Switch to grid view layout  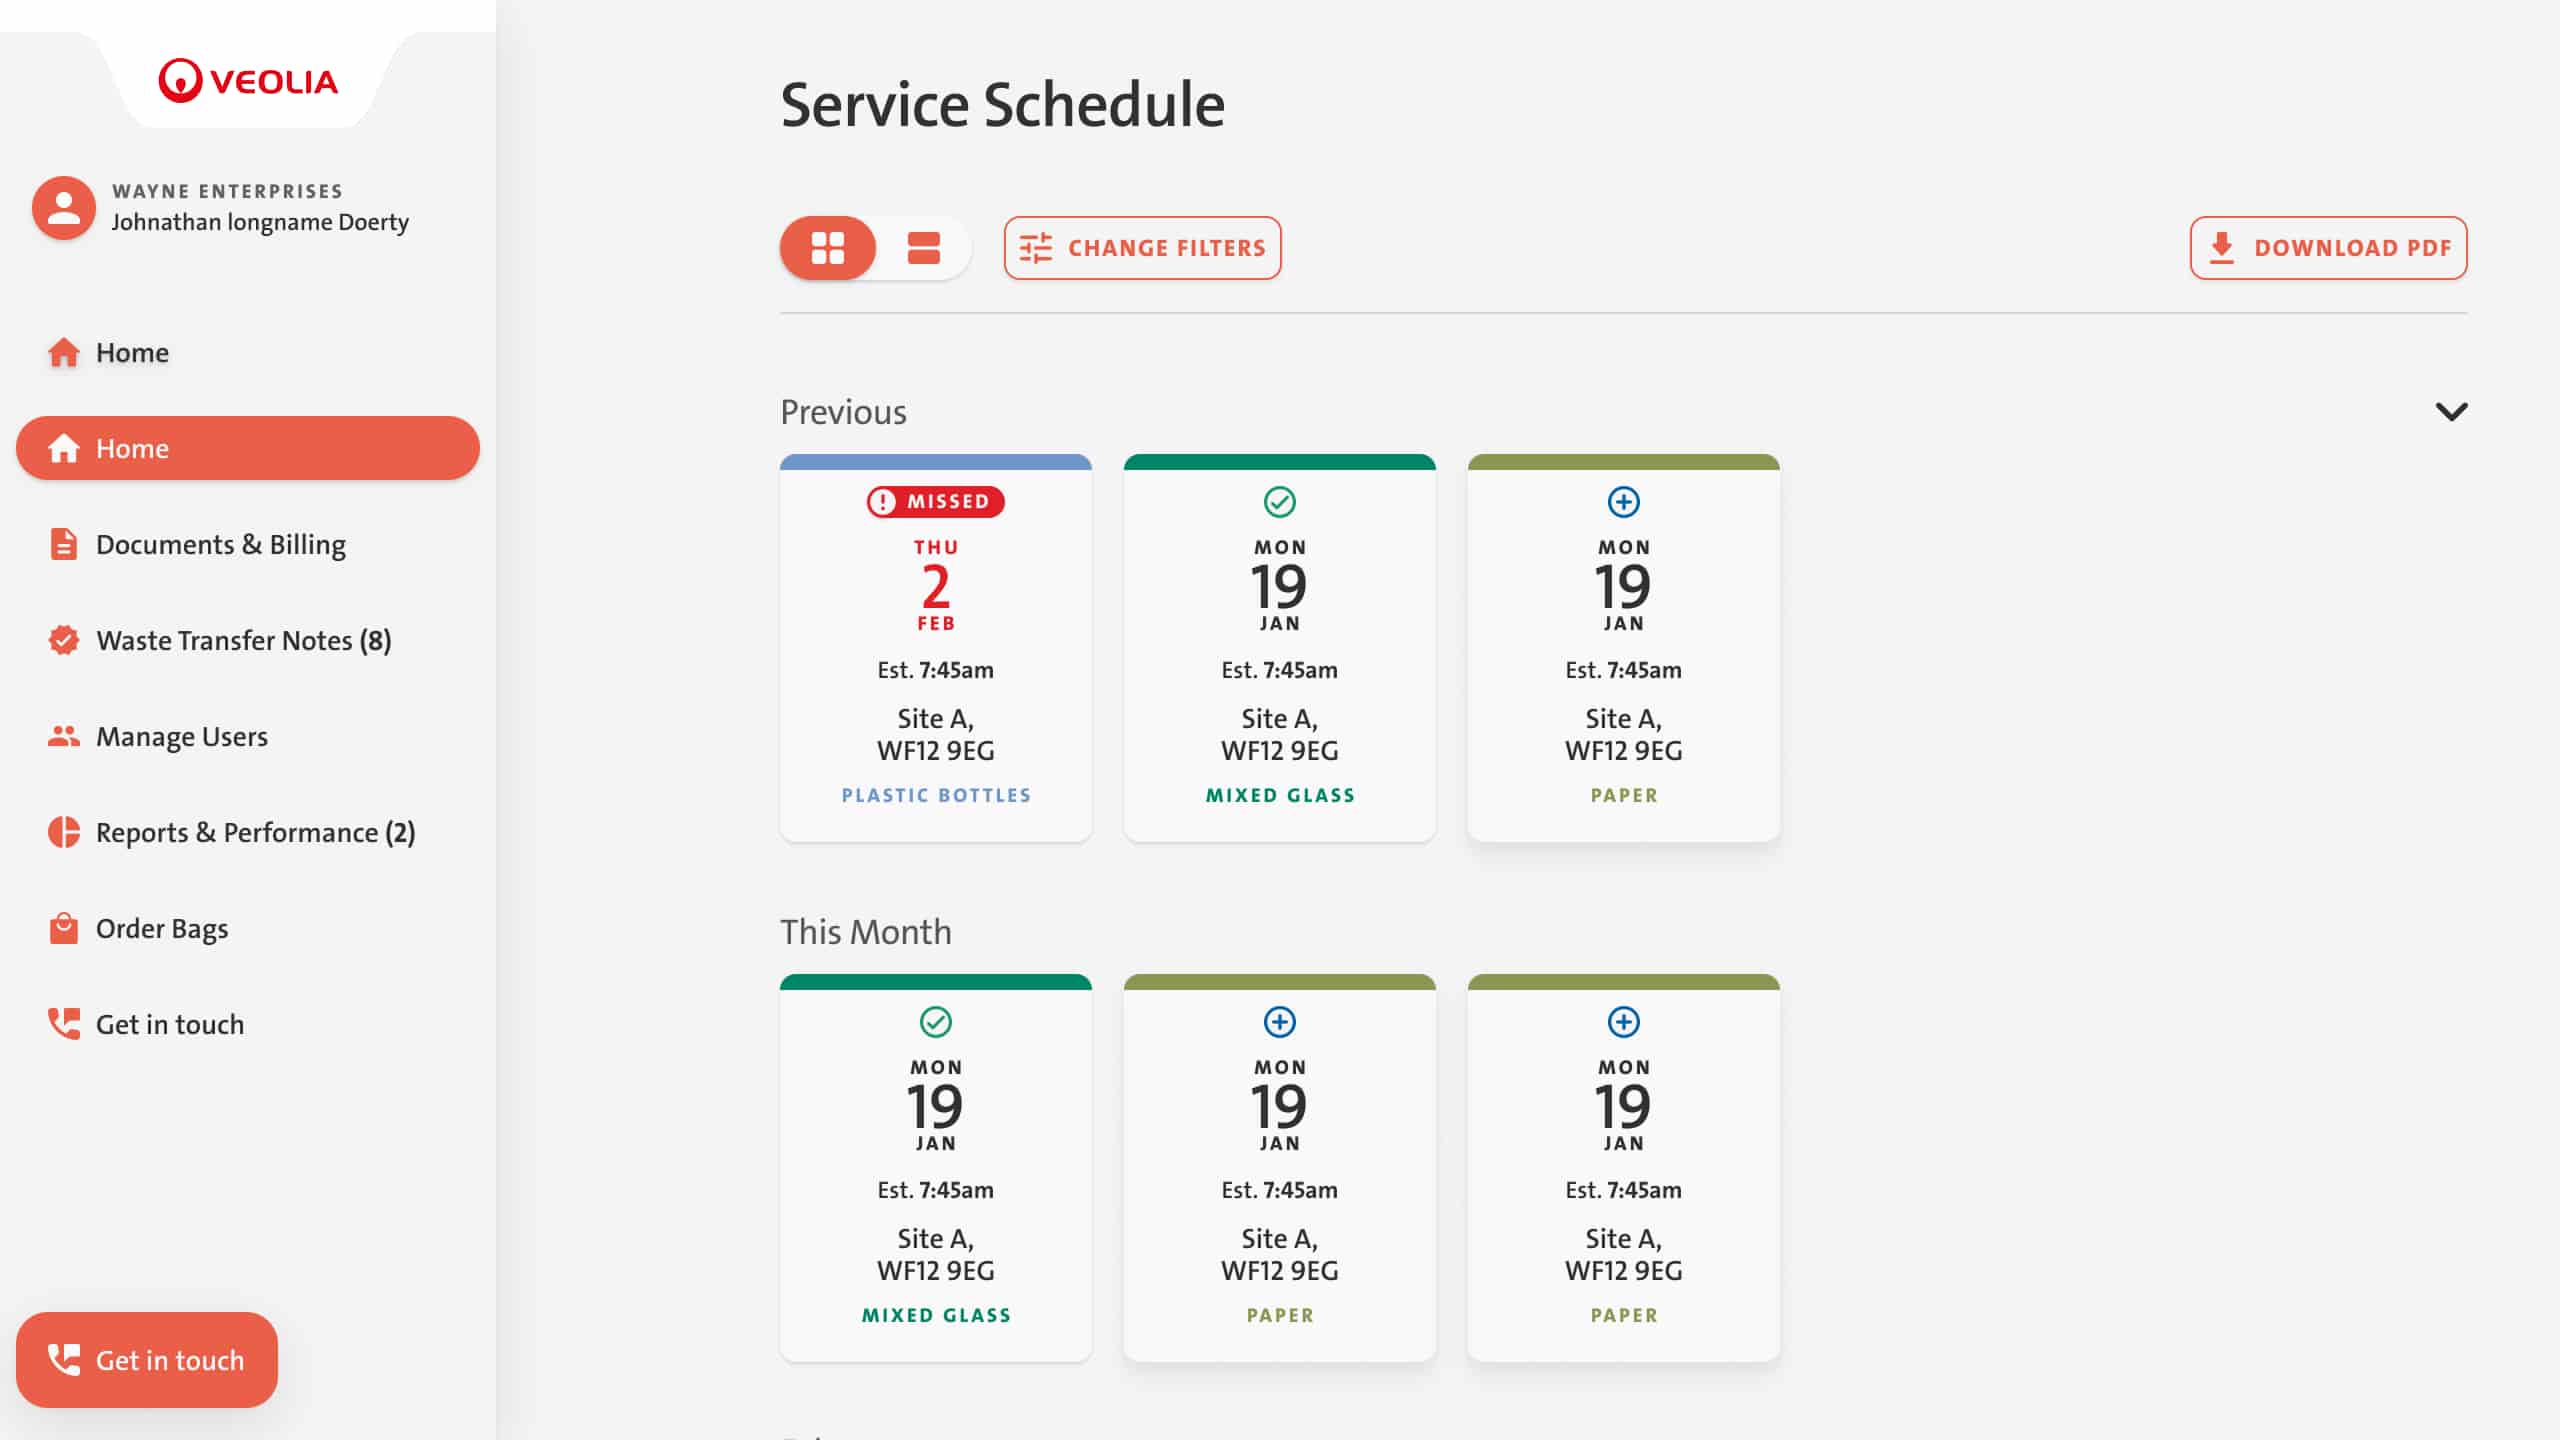coord(828,248)
